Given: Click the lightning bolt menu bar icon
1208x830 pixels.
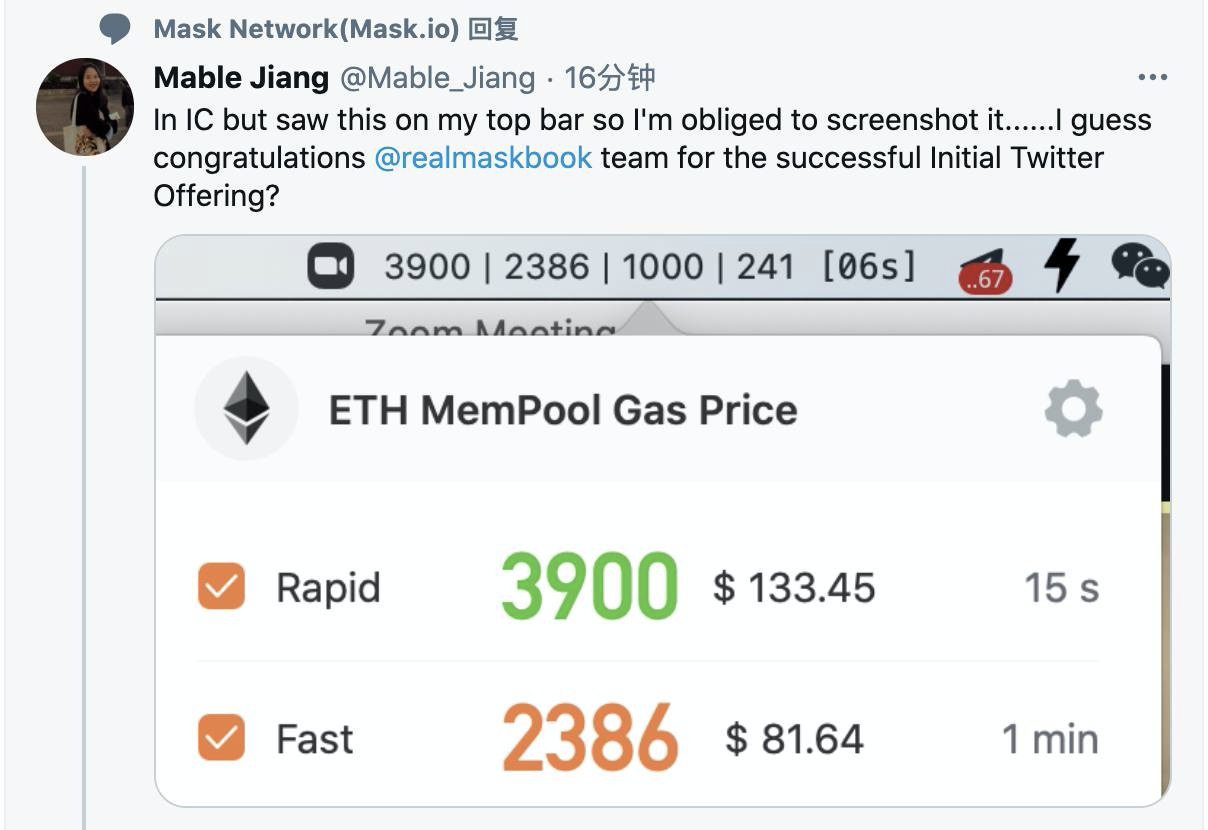Looking at the screenshot, I should (x=1062, y=266).
